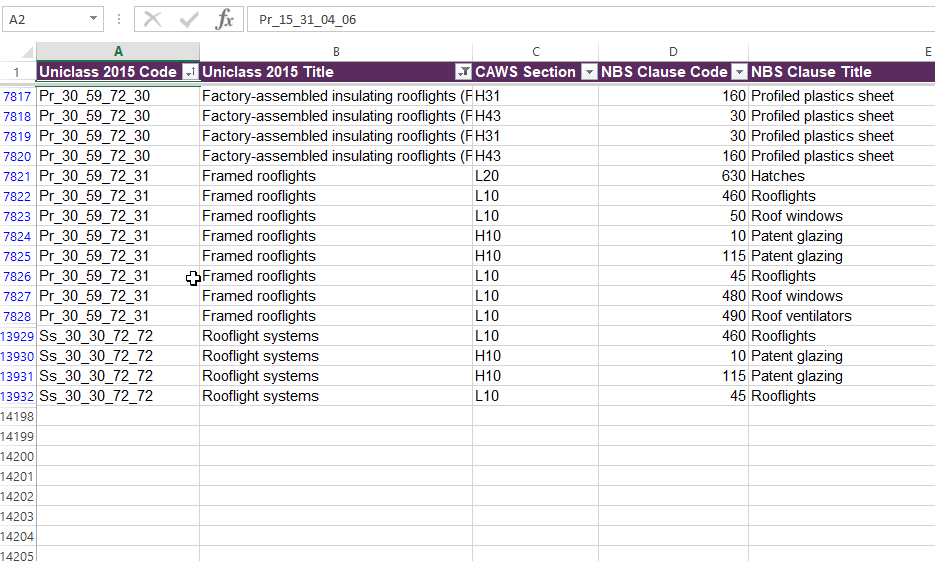
Task: Click clause code 115 in row 13931
Action: 673,376
